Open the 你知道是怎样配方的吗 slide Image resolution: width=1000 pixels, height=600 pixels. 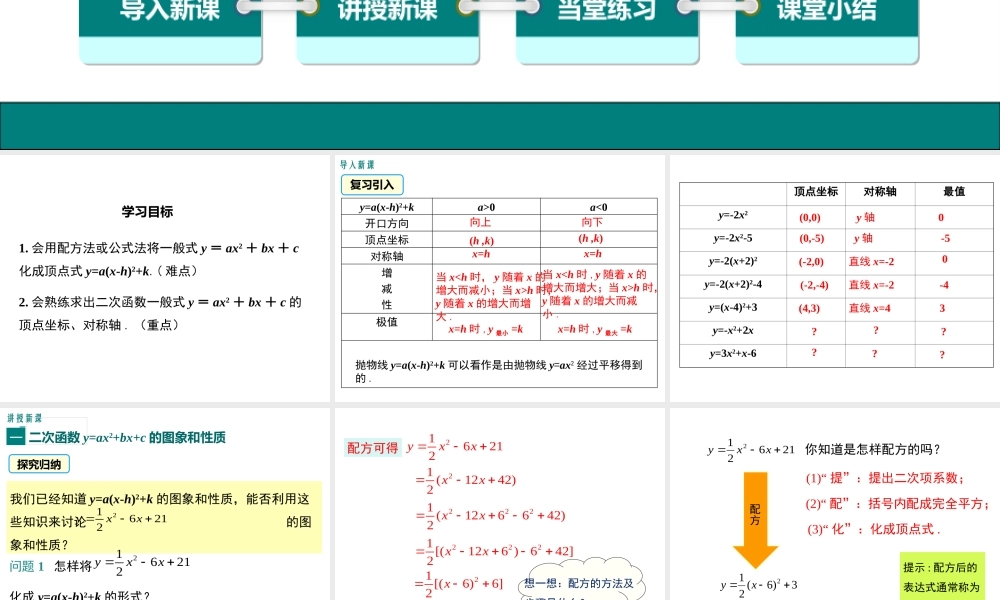click(x=835, y=504)
